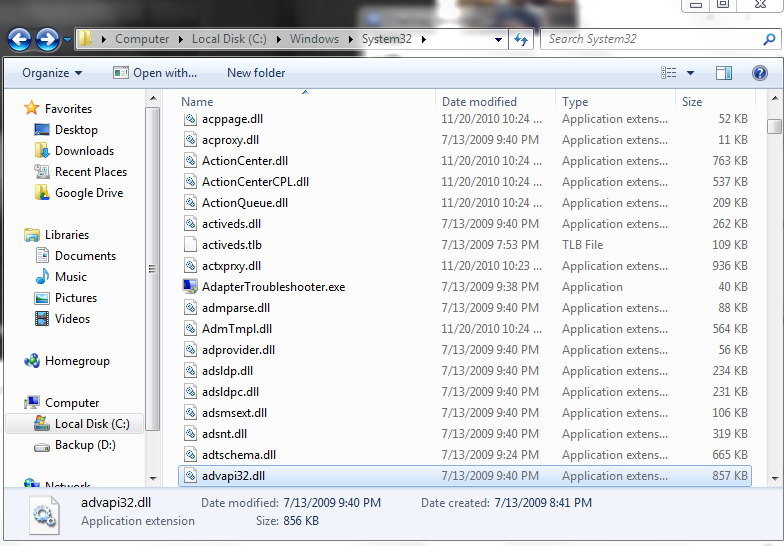Image resolution: width=784 pixels, height=546 pixels.
Task: Select file acproxy.dll
Action: point(230,140)
